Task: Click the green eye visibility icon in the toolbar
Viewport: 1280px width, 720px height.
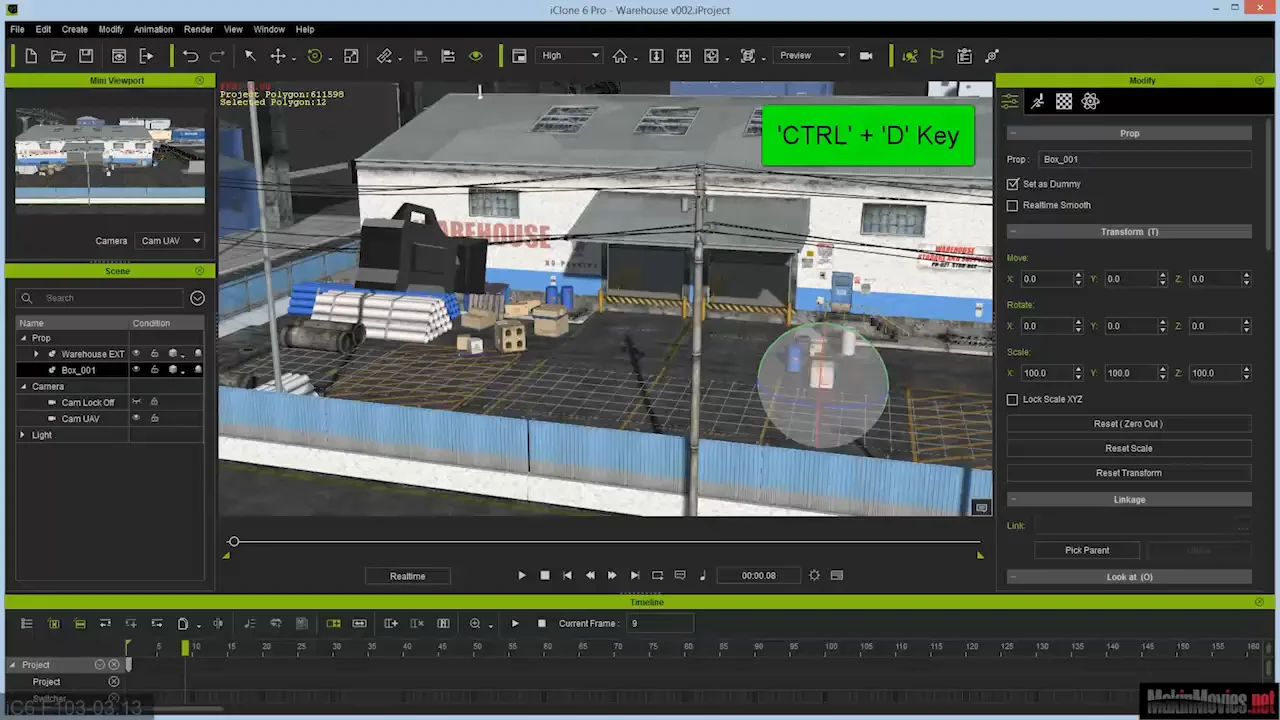Action: point(476,56)
